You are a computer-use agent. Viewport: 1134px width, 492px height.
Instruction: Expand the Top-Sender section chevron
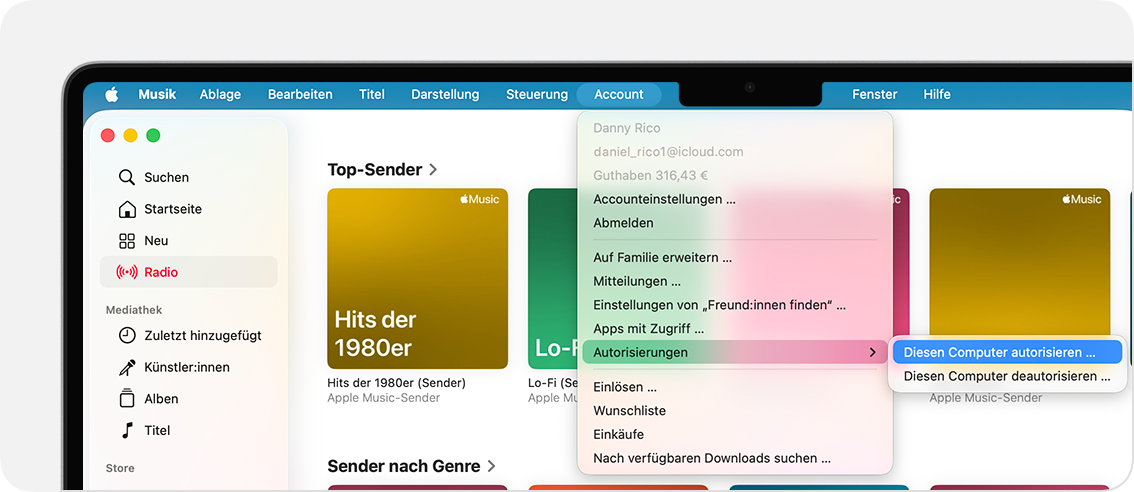(433, 169)
